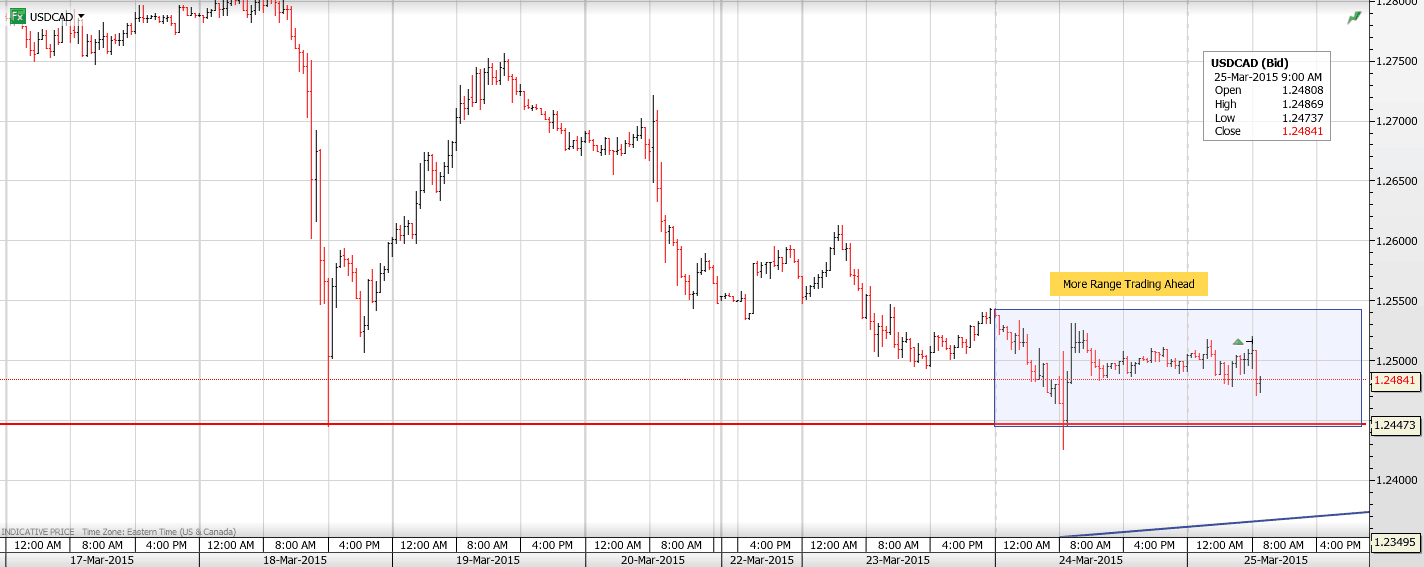Click the USDCAD symbol name text
Viewport: 1424px width, 567px height.
(x=51, y=17)
